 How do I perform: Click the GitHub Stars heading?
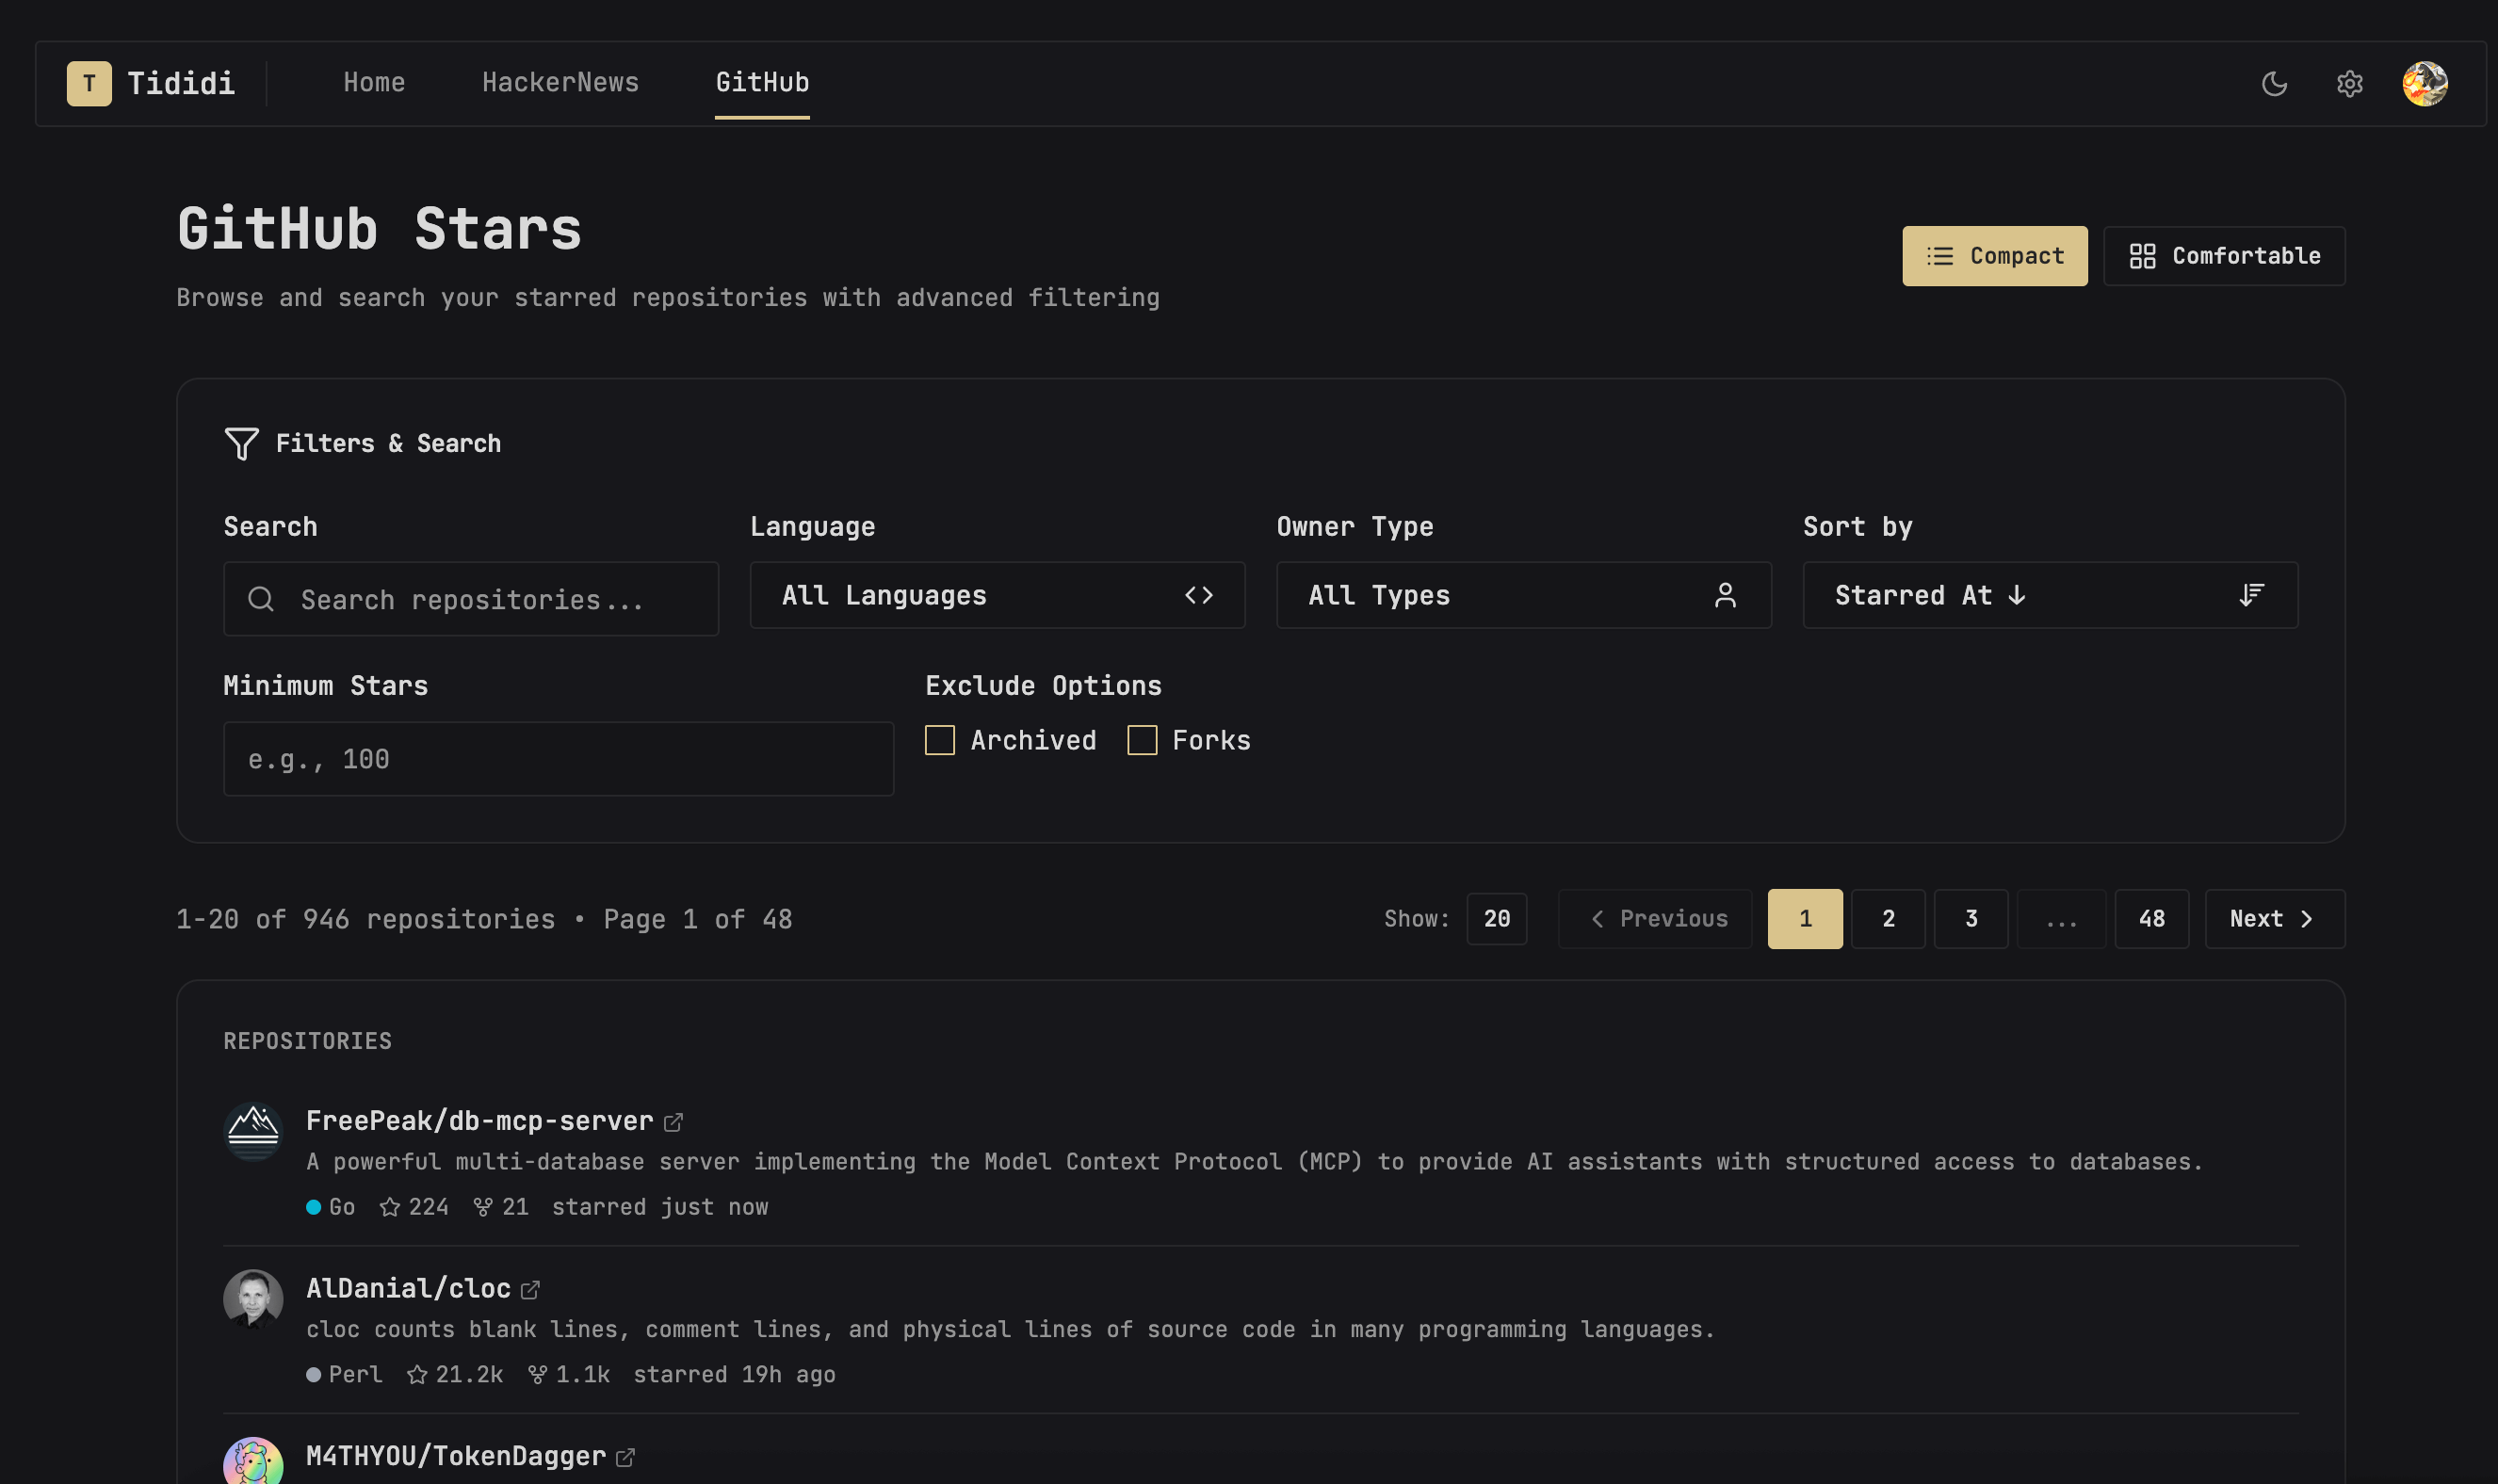(x=379, y=229)
